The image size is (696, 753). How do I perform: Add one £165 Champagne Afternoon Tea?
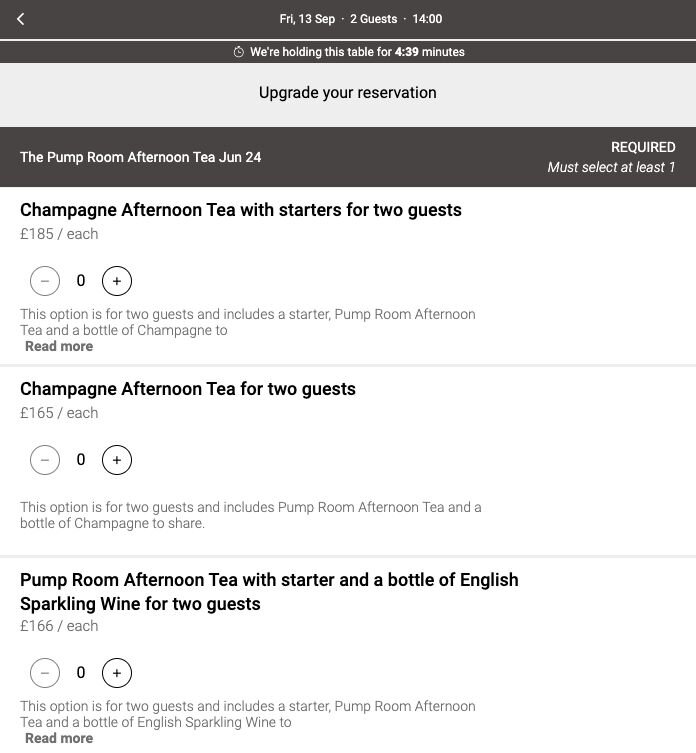117,460
